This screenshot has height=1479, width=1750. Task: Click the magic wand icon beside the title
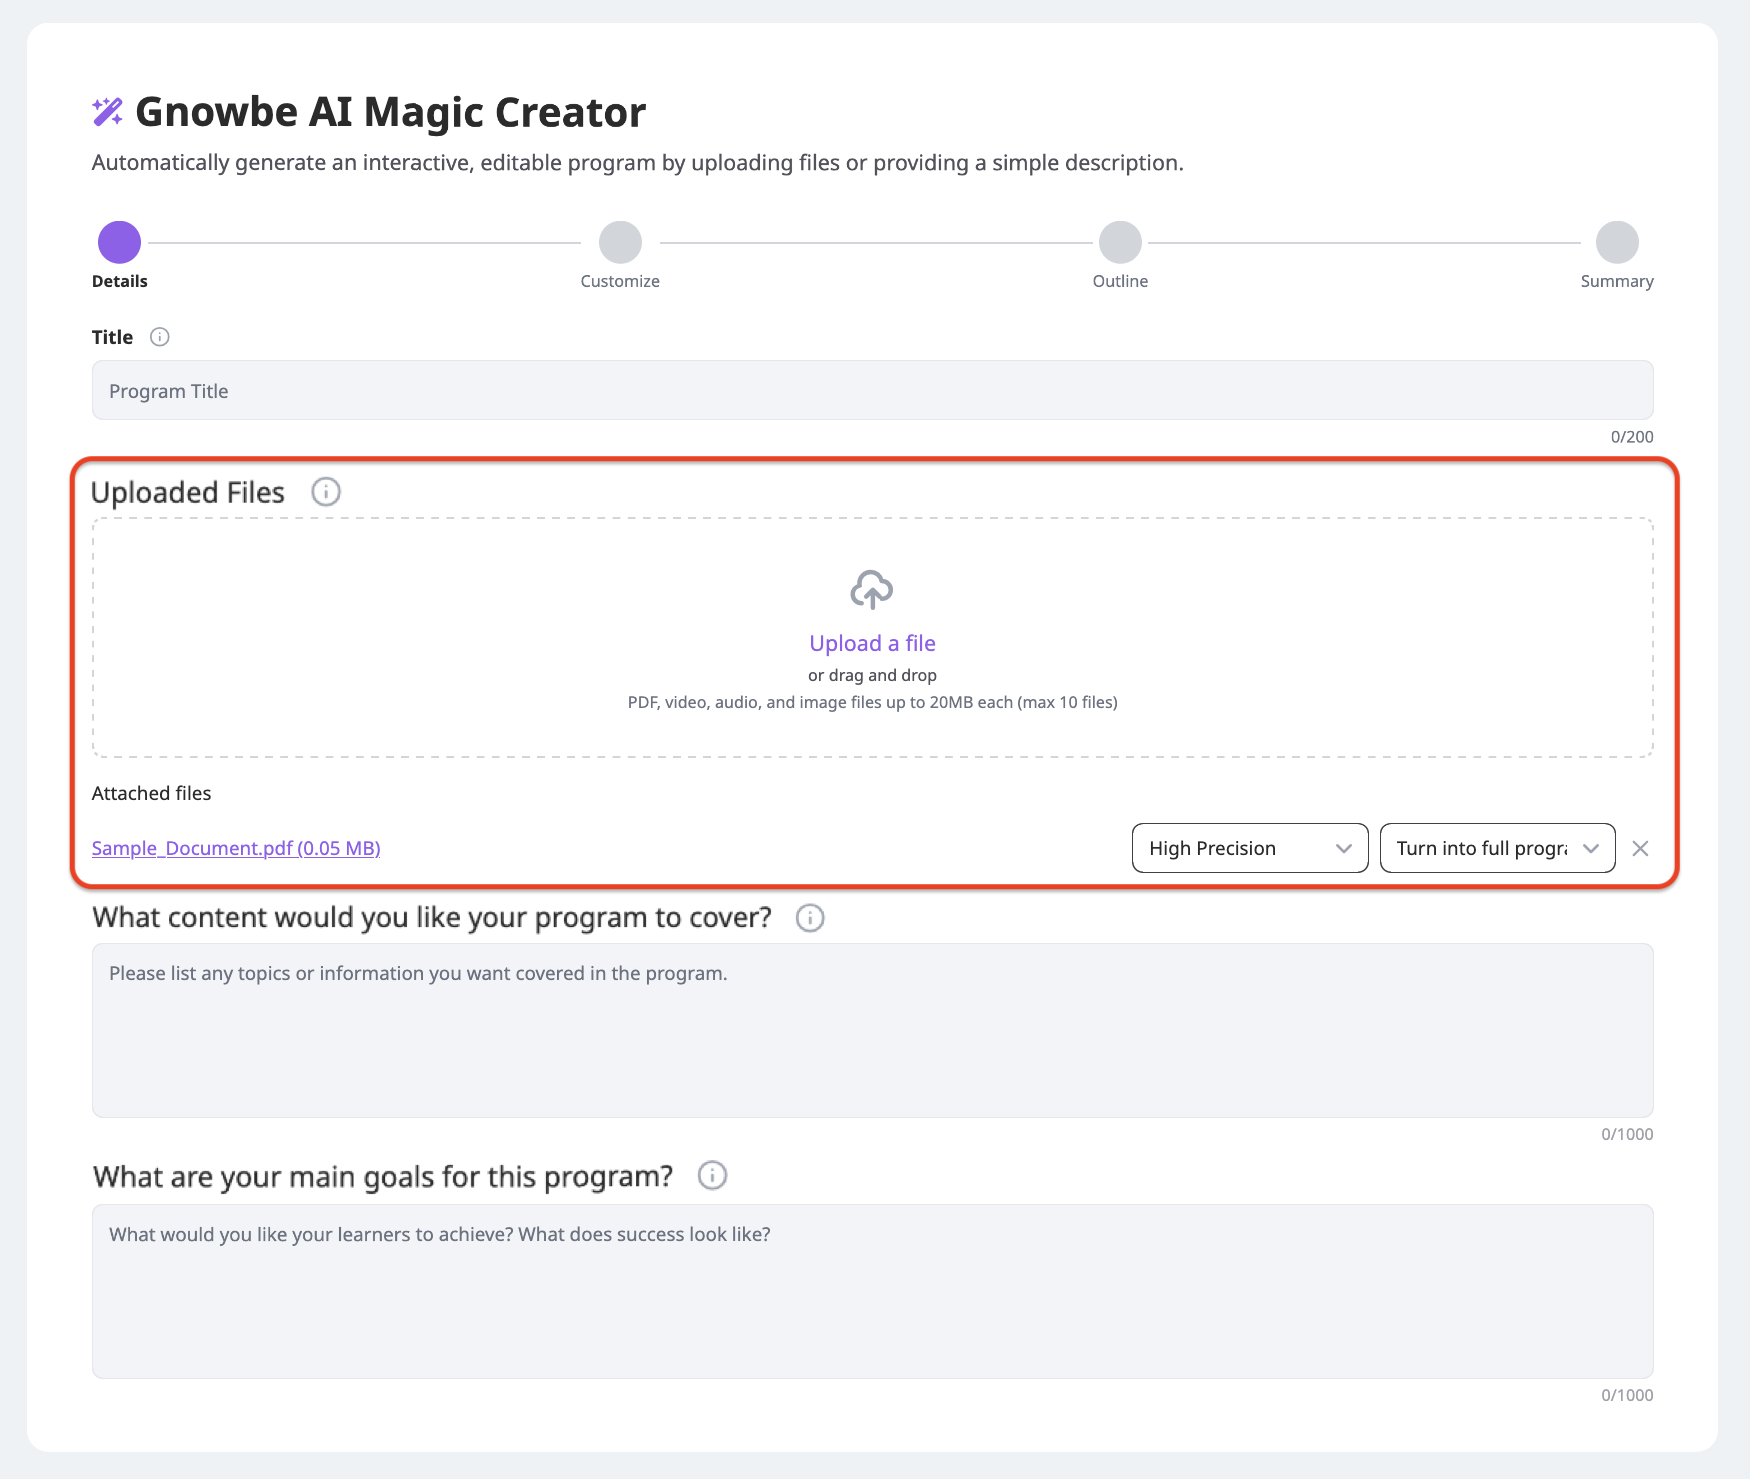[108, 112]
